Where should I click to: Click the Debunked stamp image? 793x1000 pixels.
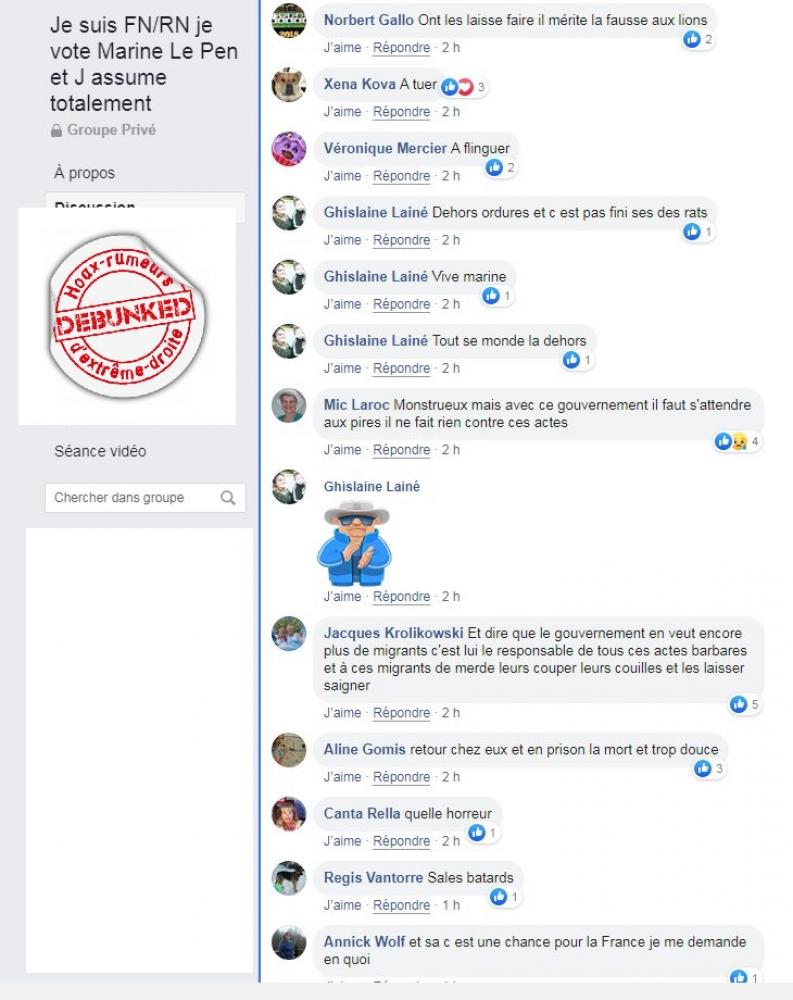tap(127, 316)
